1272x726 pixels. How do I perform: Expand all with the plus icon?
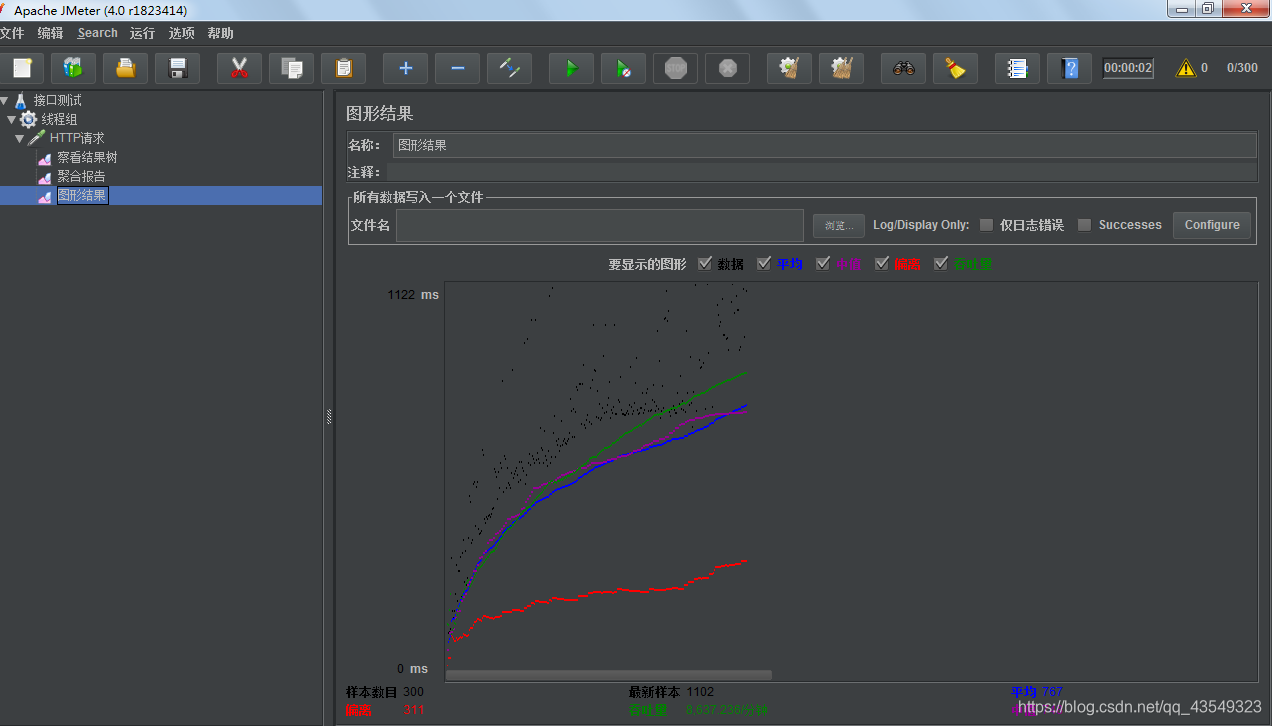[x=405, y=68]
